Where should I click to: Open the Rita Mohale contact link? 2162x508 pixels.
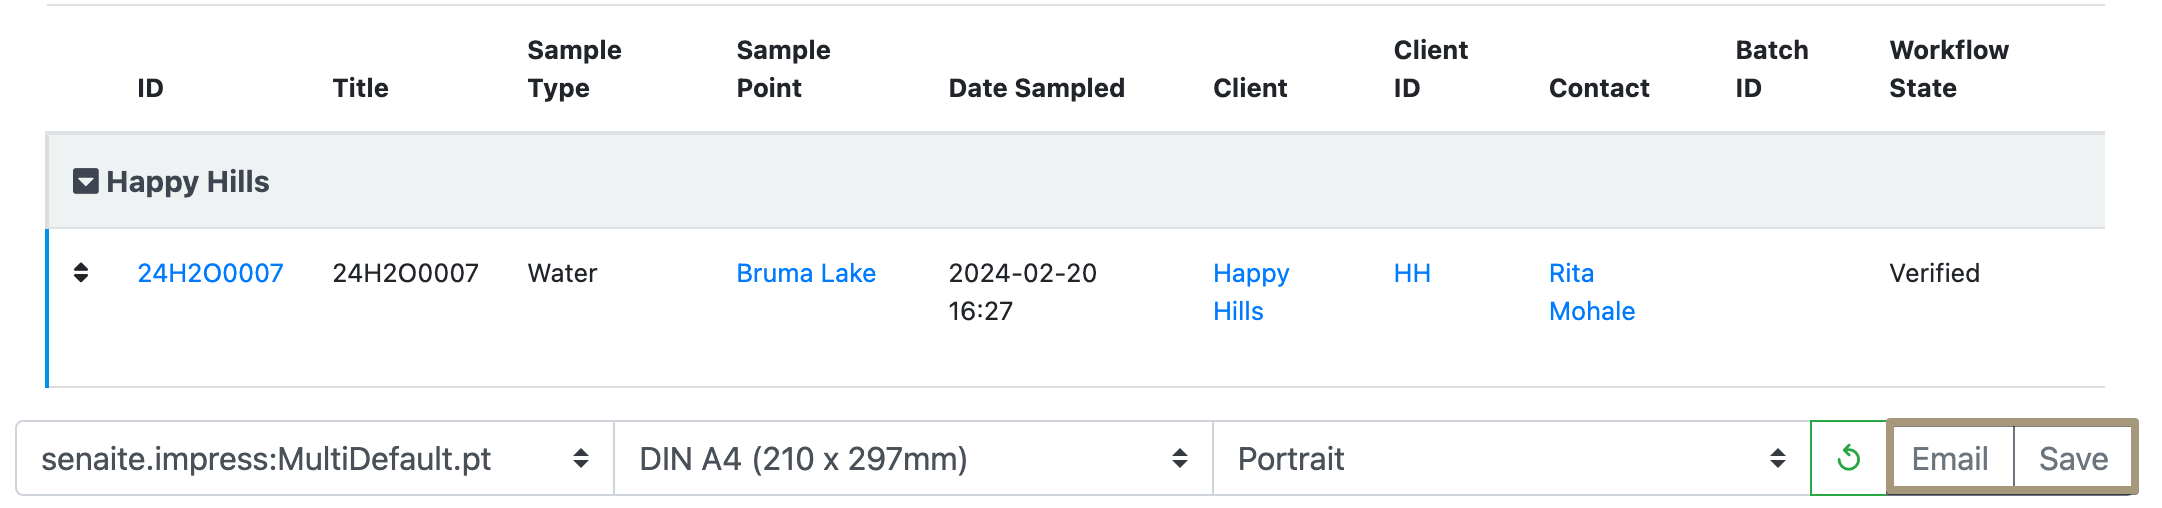tap(1590, 291)
